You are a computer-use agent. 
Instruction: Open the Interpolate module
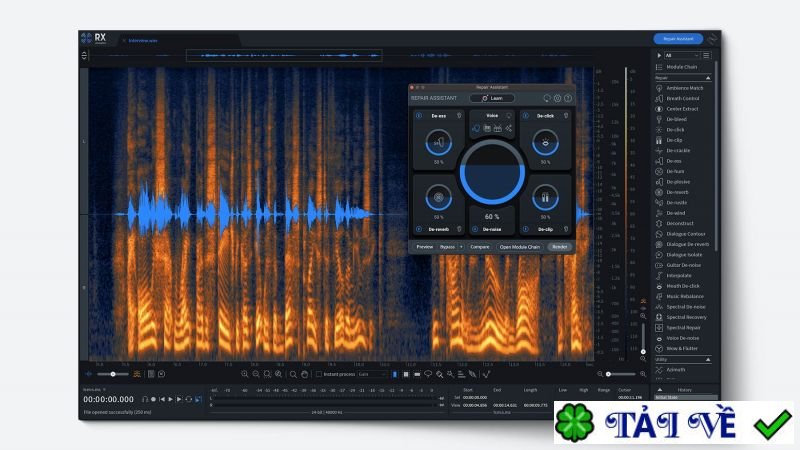coord(673,276)
